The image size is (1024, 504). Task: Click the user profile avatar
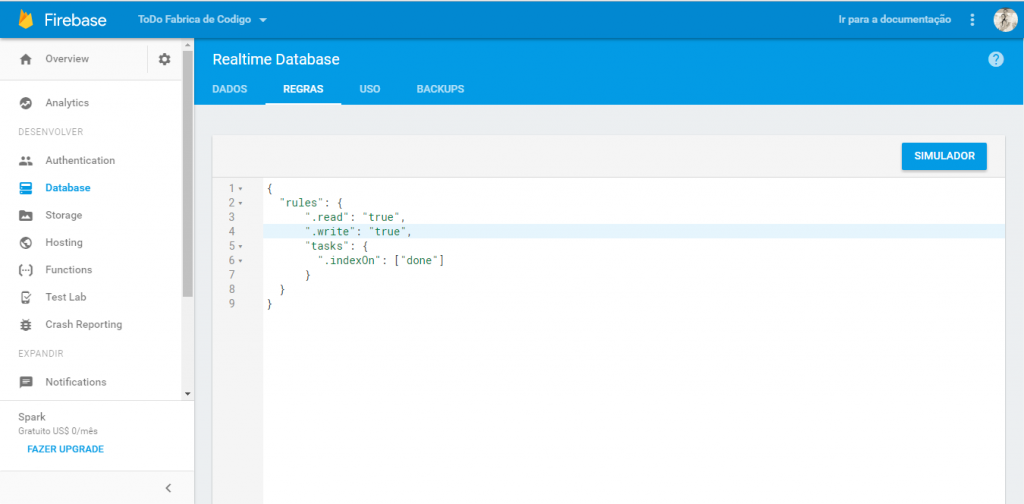(1004, 20)
